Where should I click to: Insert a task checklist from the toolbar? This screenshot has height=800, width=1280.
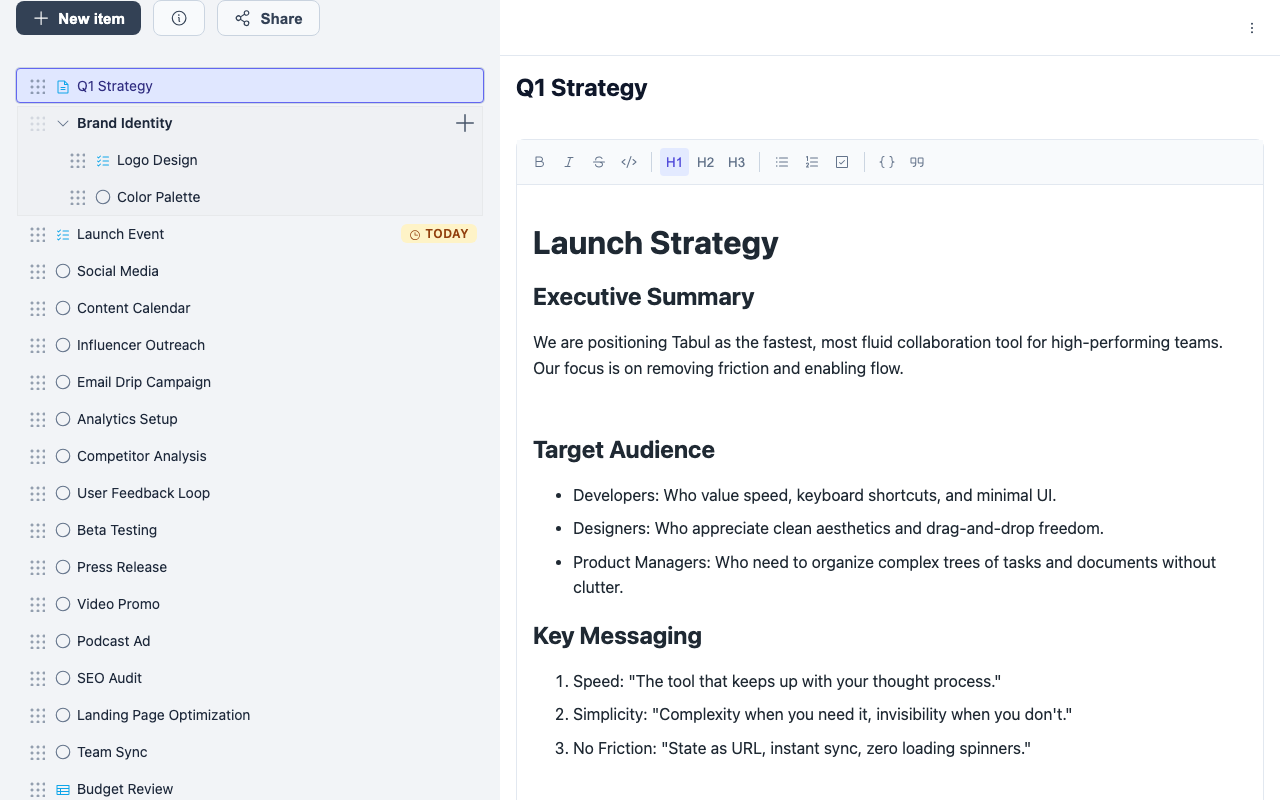point(842,162)
